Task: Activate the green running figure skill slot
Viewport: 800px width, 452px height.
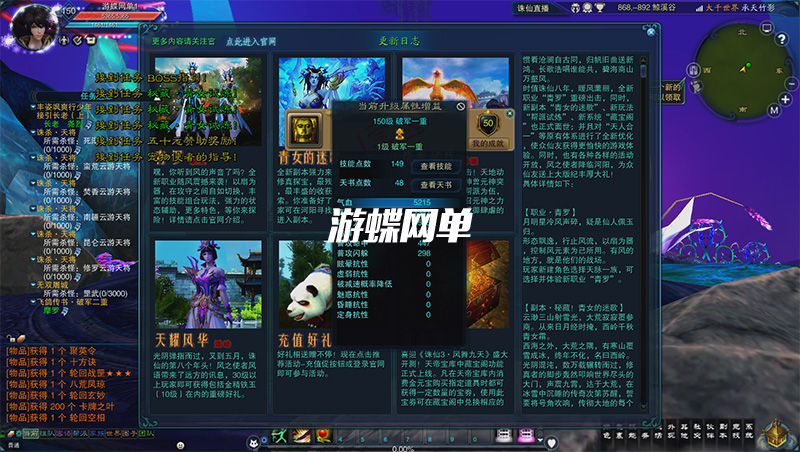Action: (279, 436)
